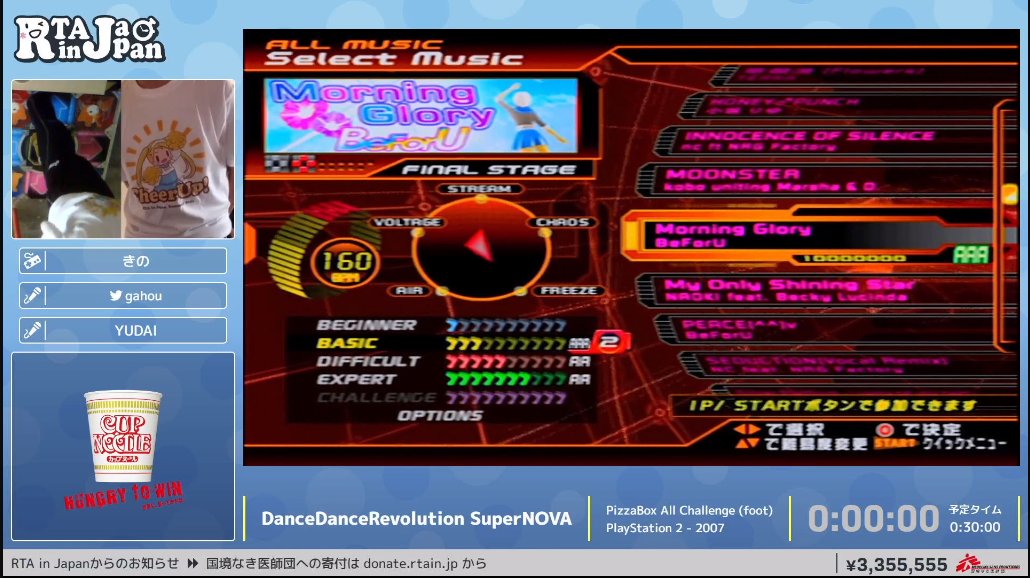Click the RTA in Japan logo
The width and height of the screenshot is (1030, 578).
[x=89, y=39]
